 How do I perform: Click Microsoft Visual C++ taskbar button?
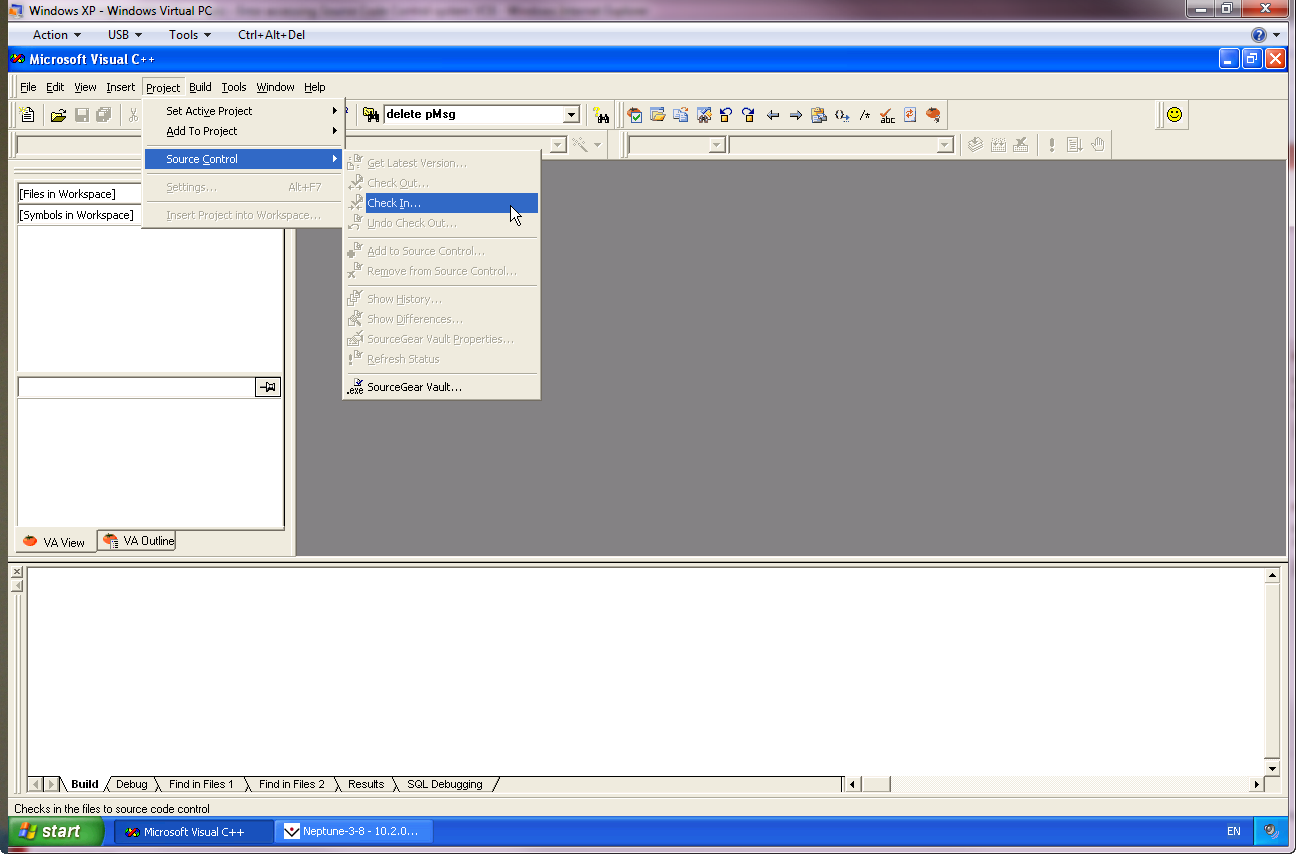(x=193, y=831)
